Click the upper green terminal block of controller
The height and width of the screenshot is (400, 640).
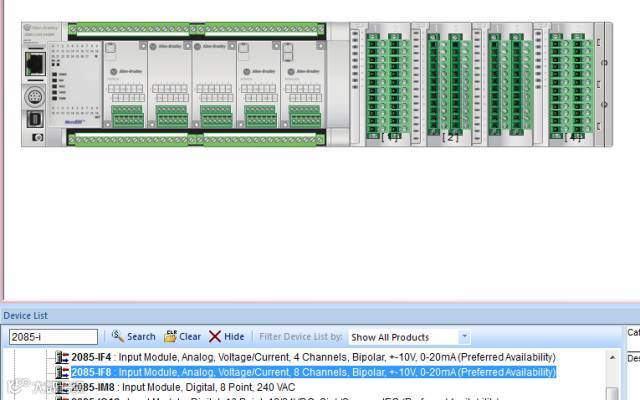197,29
